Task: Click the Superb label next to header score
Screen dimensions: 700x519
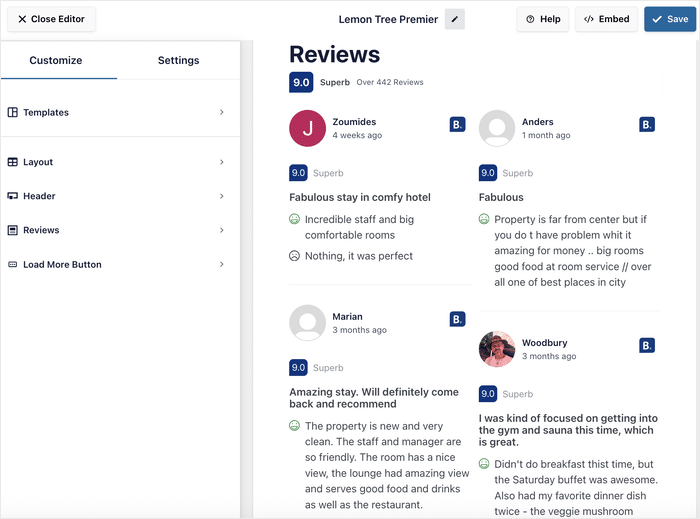Action: 335,82
